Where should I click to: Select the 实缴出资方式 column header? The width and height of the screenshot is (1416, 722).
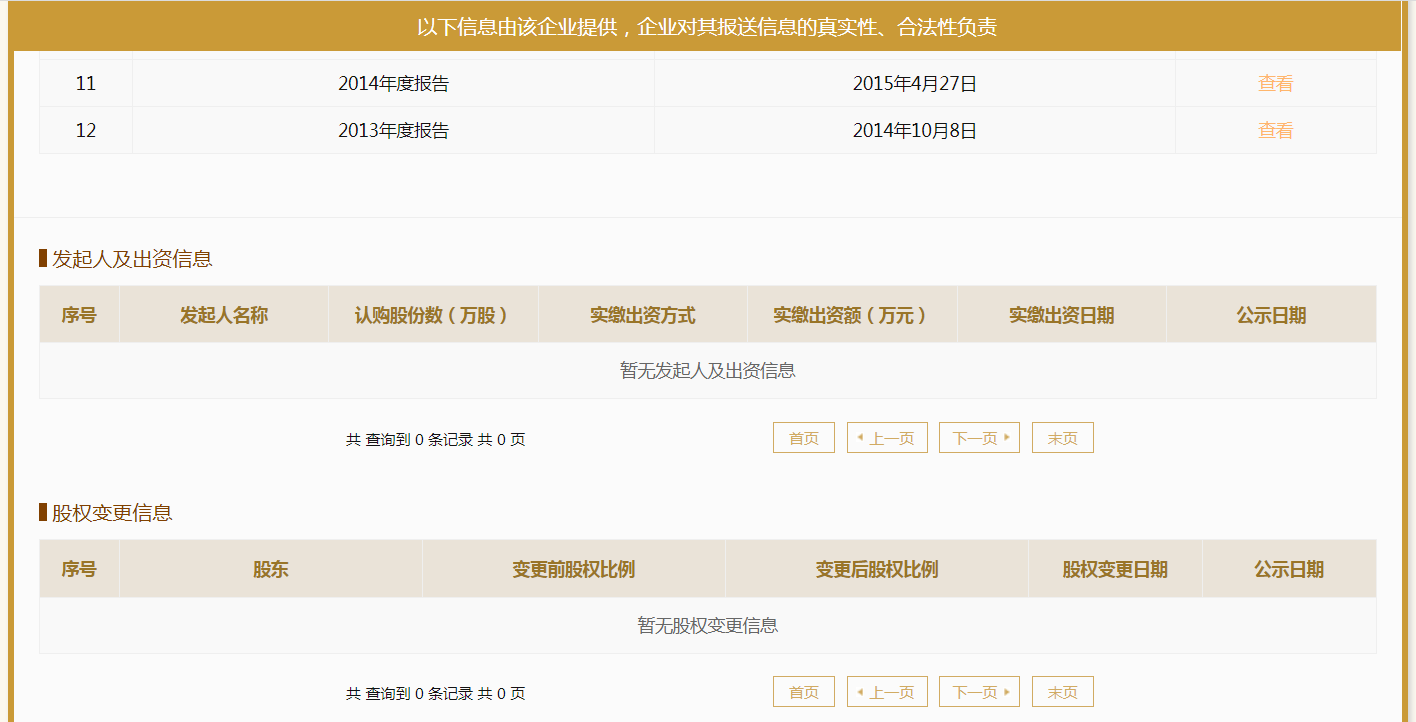tap(642, 315)
